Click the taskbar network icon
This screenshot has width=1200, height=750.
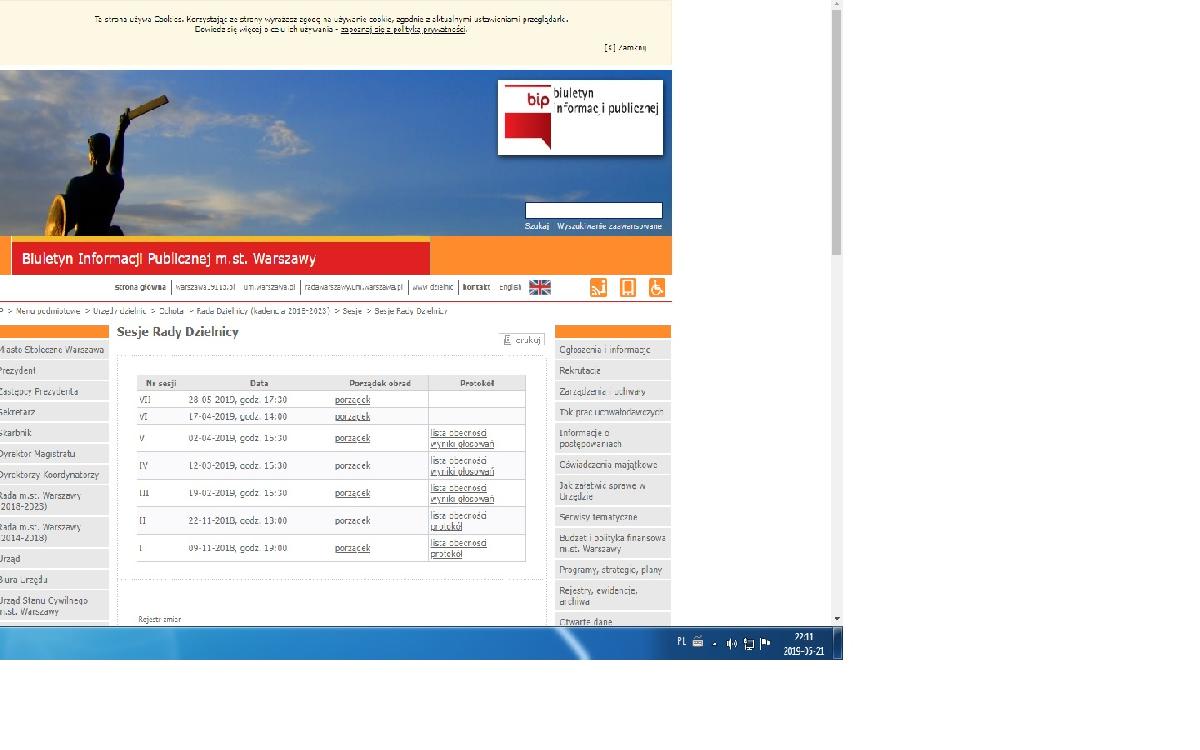click(748, 644)
